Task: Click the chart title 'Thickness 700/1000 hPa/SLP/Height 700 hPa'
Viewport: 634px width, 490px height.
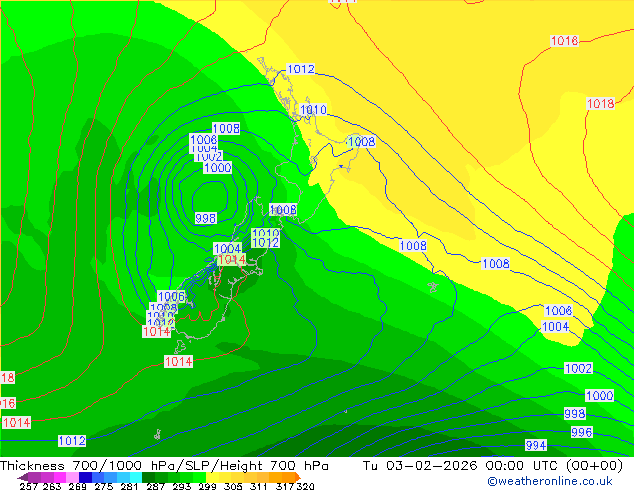Action: point(164,466)
